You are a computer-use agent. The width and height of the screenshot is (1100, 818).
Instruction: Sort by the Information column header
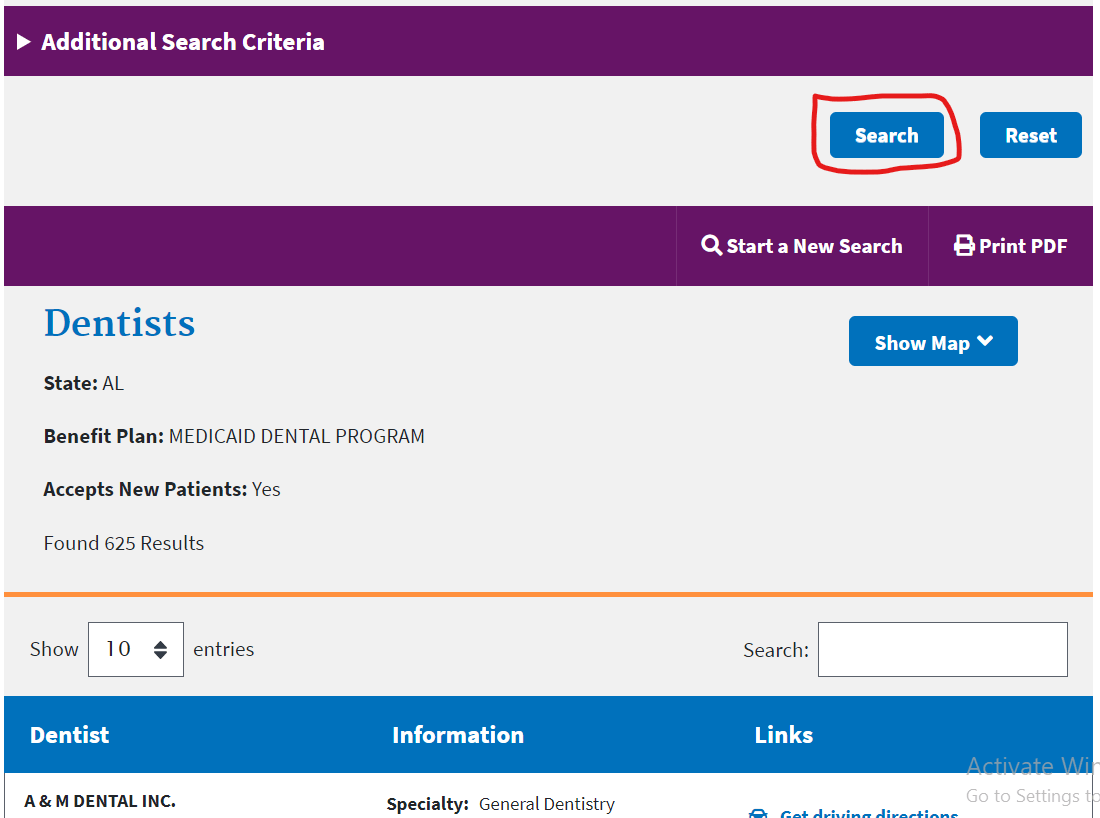point(458,735)
